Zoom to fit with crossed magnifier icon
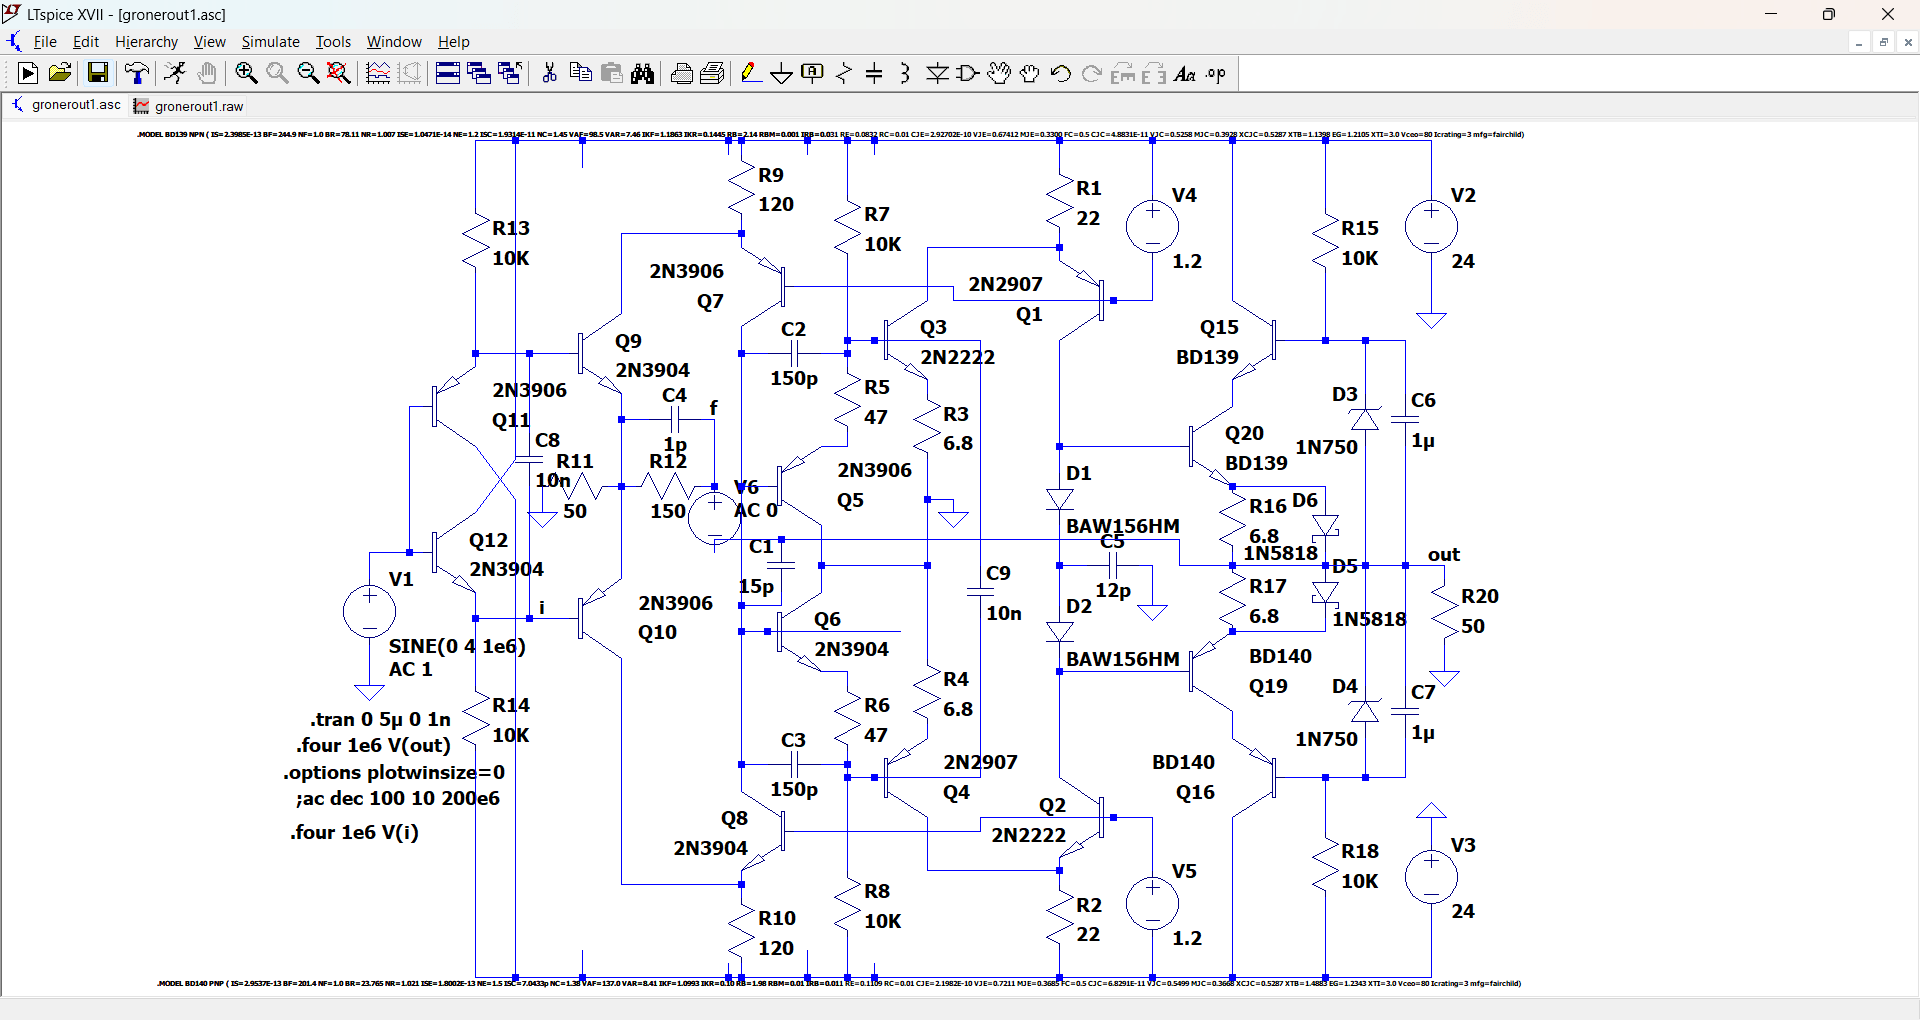This screenshot has width=1920, height=1020. [339, 73]
